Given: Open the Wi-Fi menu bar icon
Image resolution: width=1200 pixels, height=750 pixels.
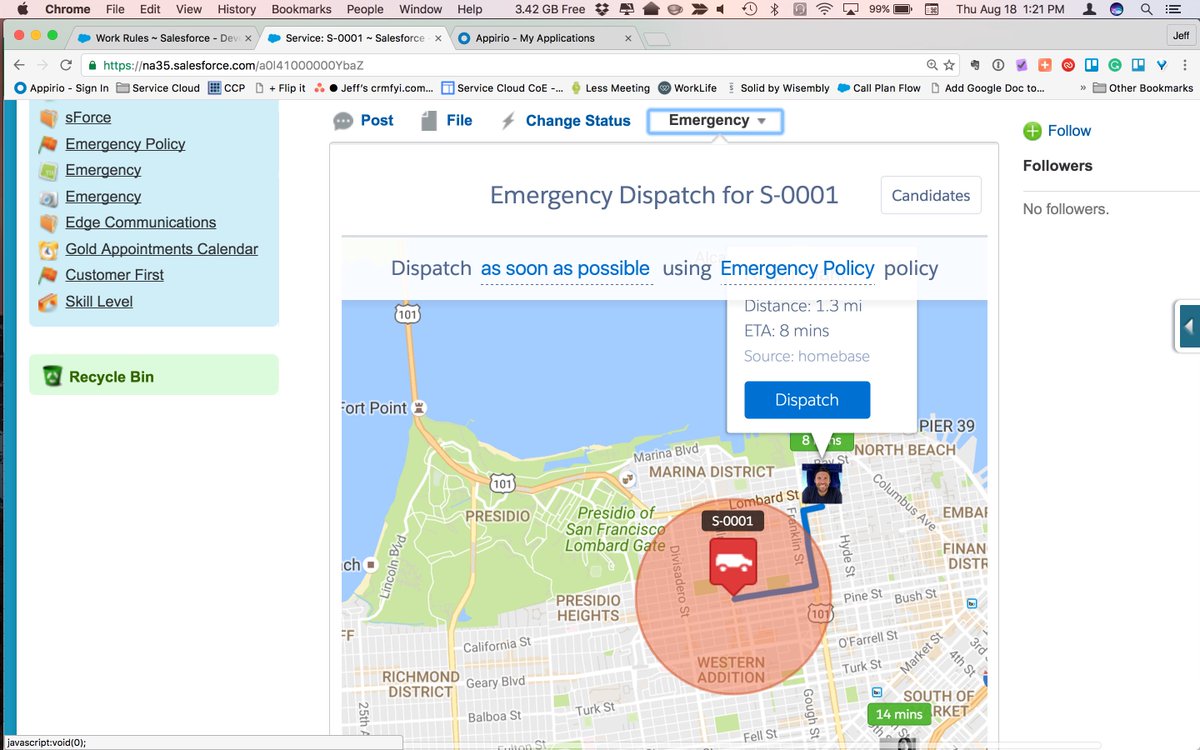Looking at the screenshot, I should (x=825, y=9).
